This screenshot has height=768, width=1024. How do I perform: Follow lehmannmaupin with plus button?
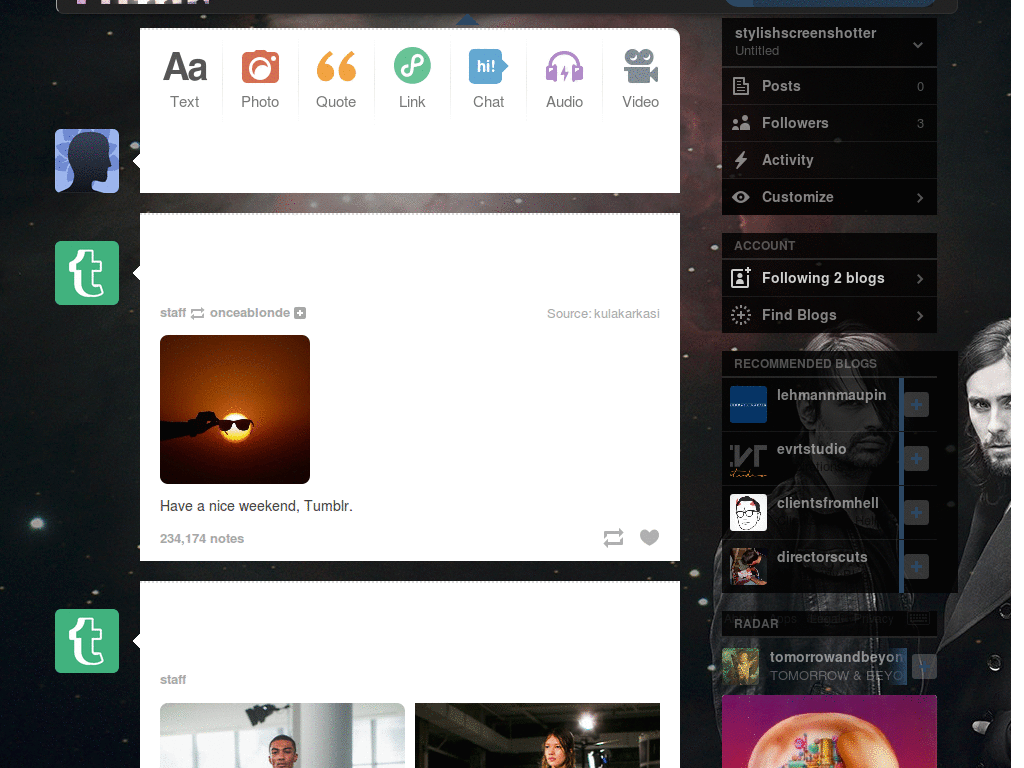click(x=916, y=404)
